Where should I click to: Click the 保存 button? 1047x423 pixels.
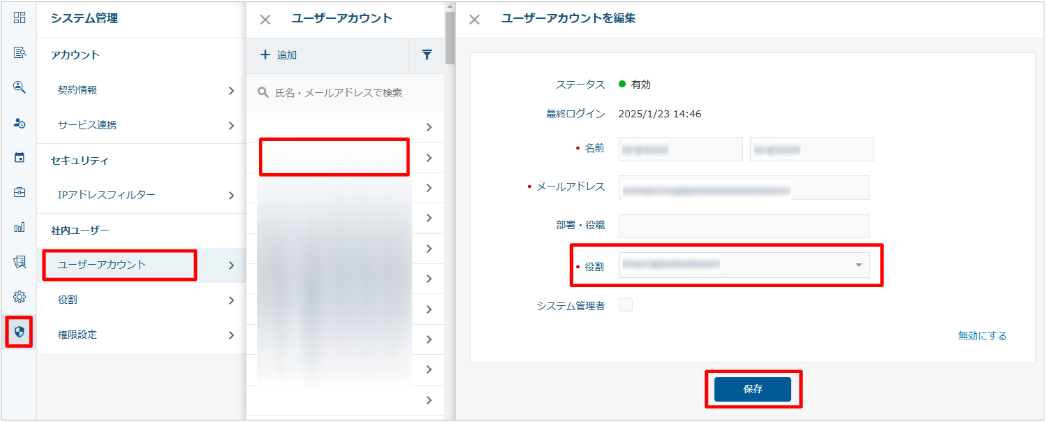click(752, 390)
